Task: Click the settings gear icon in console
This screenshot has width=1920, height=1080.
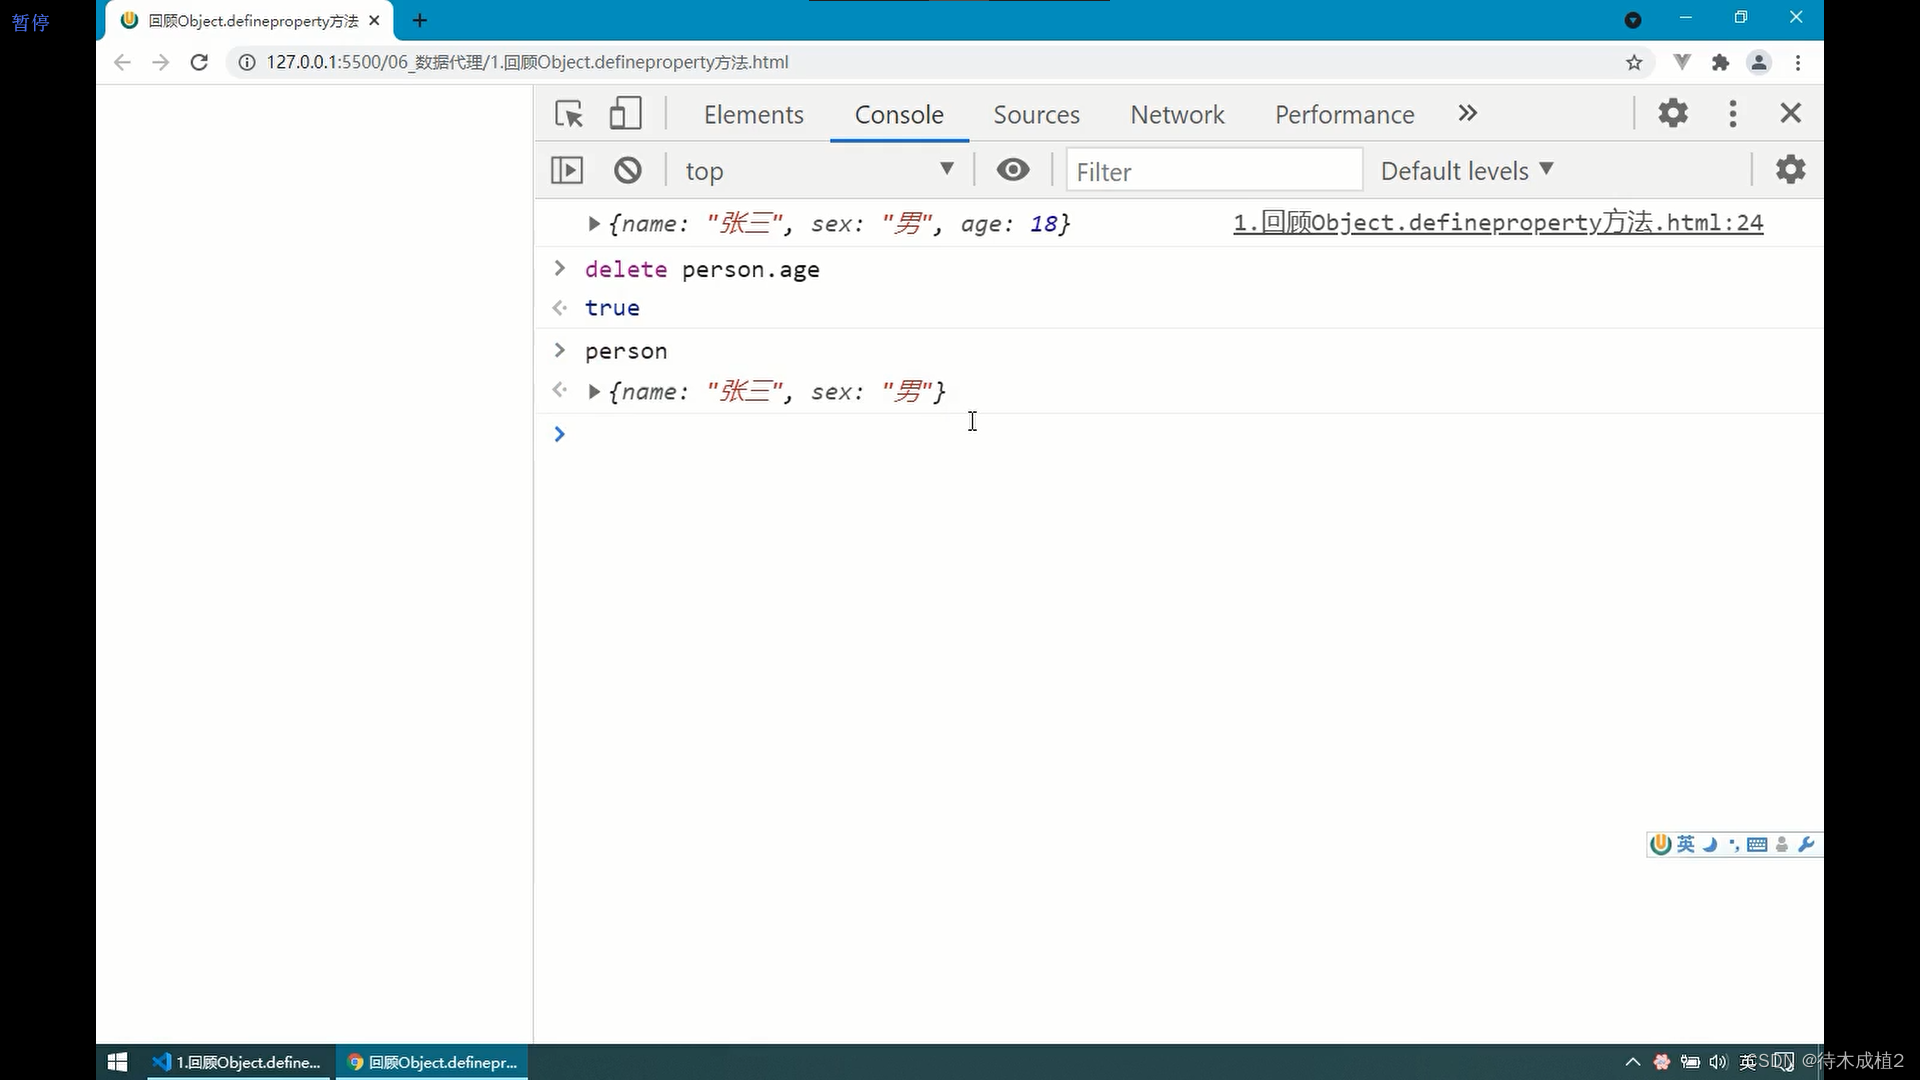Action: click(1791, 169)
